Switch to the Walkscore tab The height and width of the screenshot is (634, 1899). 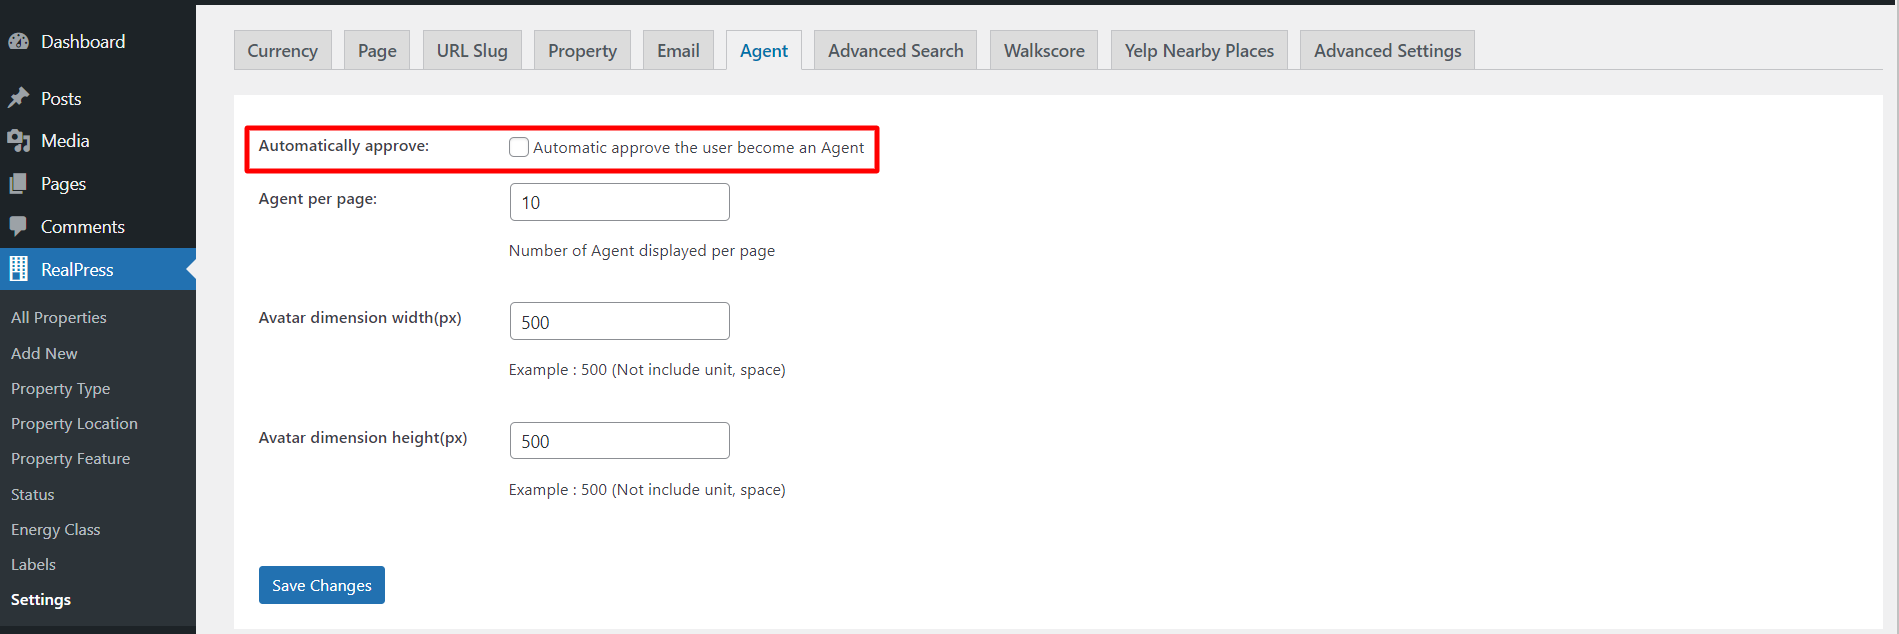pyautogui.click(x=1044, y=50)
